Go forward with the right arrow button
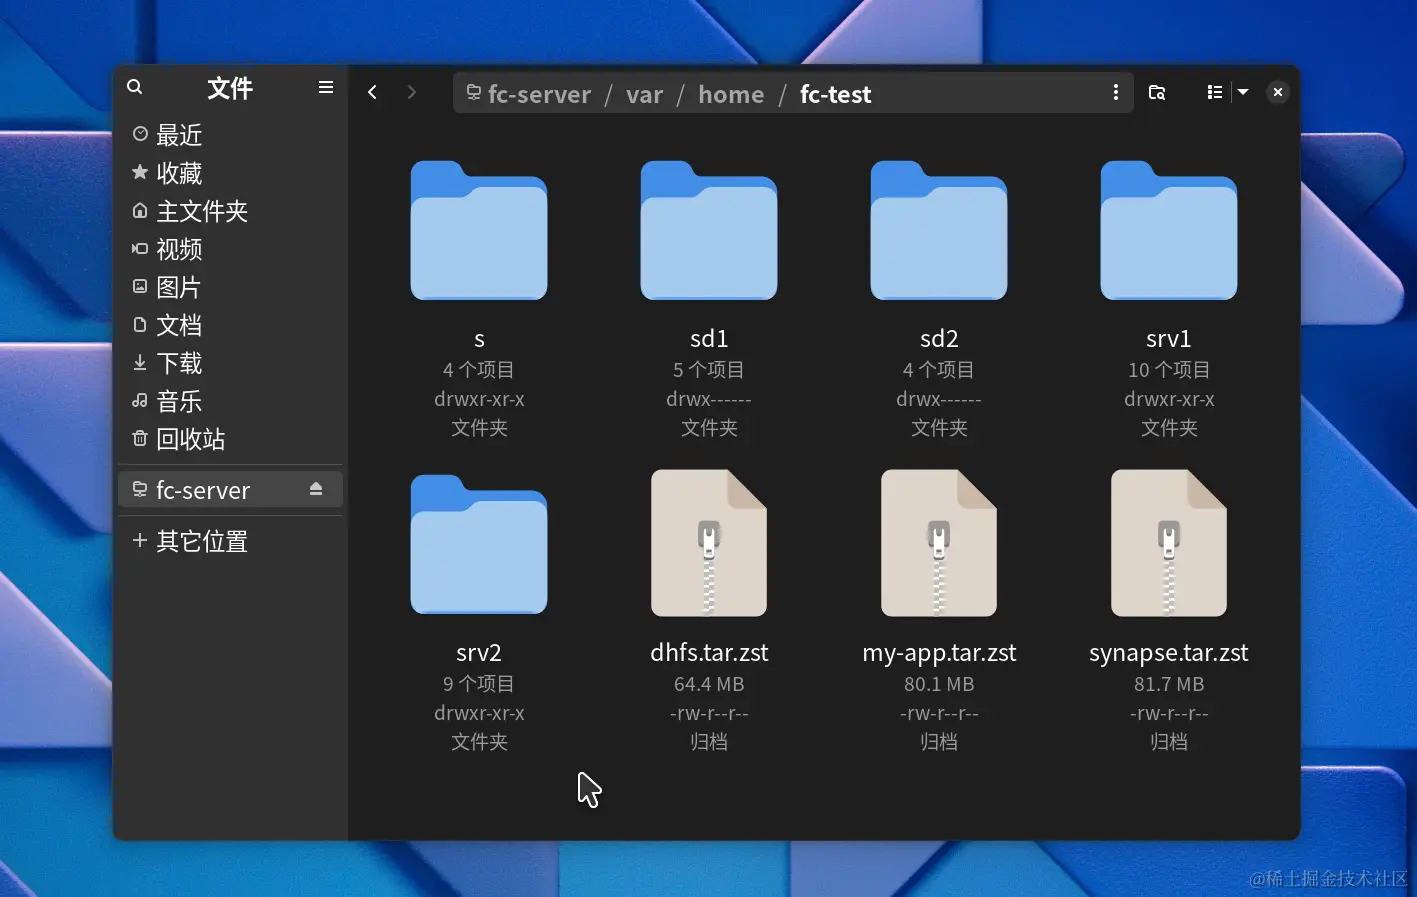The image size is (1417, 897). point(412,92)
